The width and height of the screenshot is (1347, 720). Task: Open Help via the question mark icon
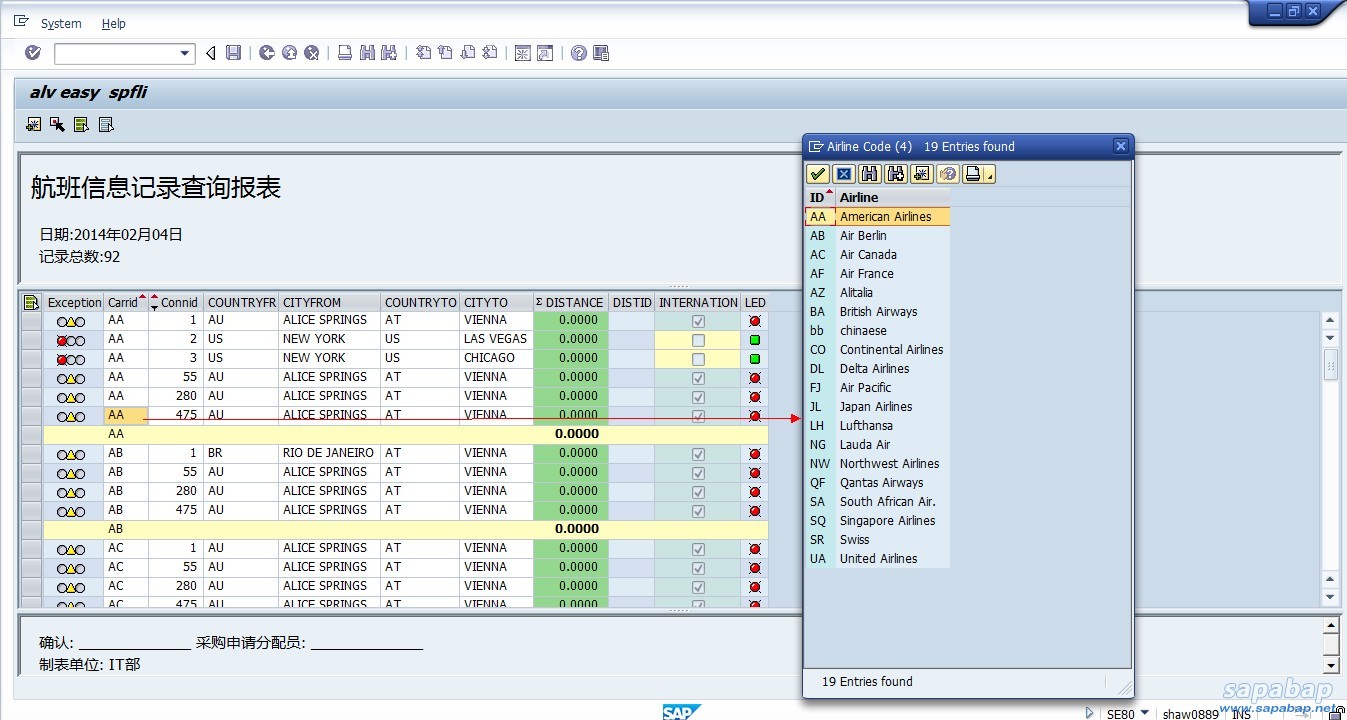point(579,53)
